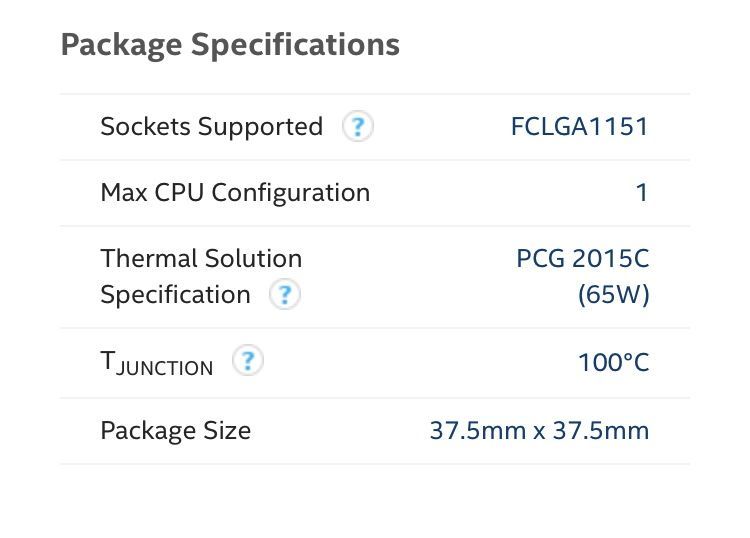Screen dimensions: 750x538
Task: Click the 37.5mm x 37.5mm package size value
Action: tap(539, 431)
